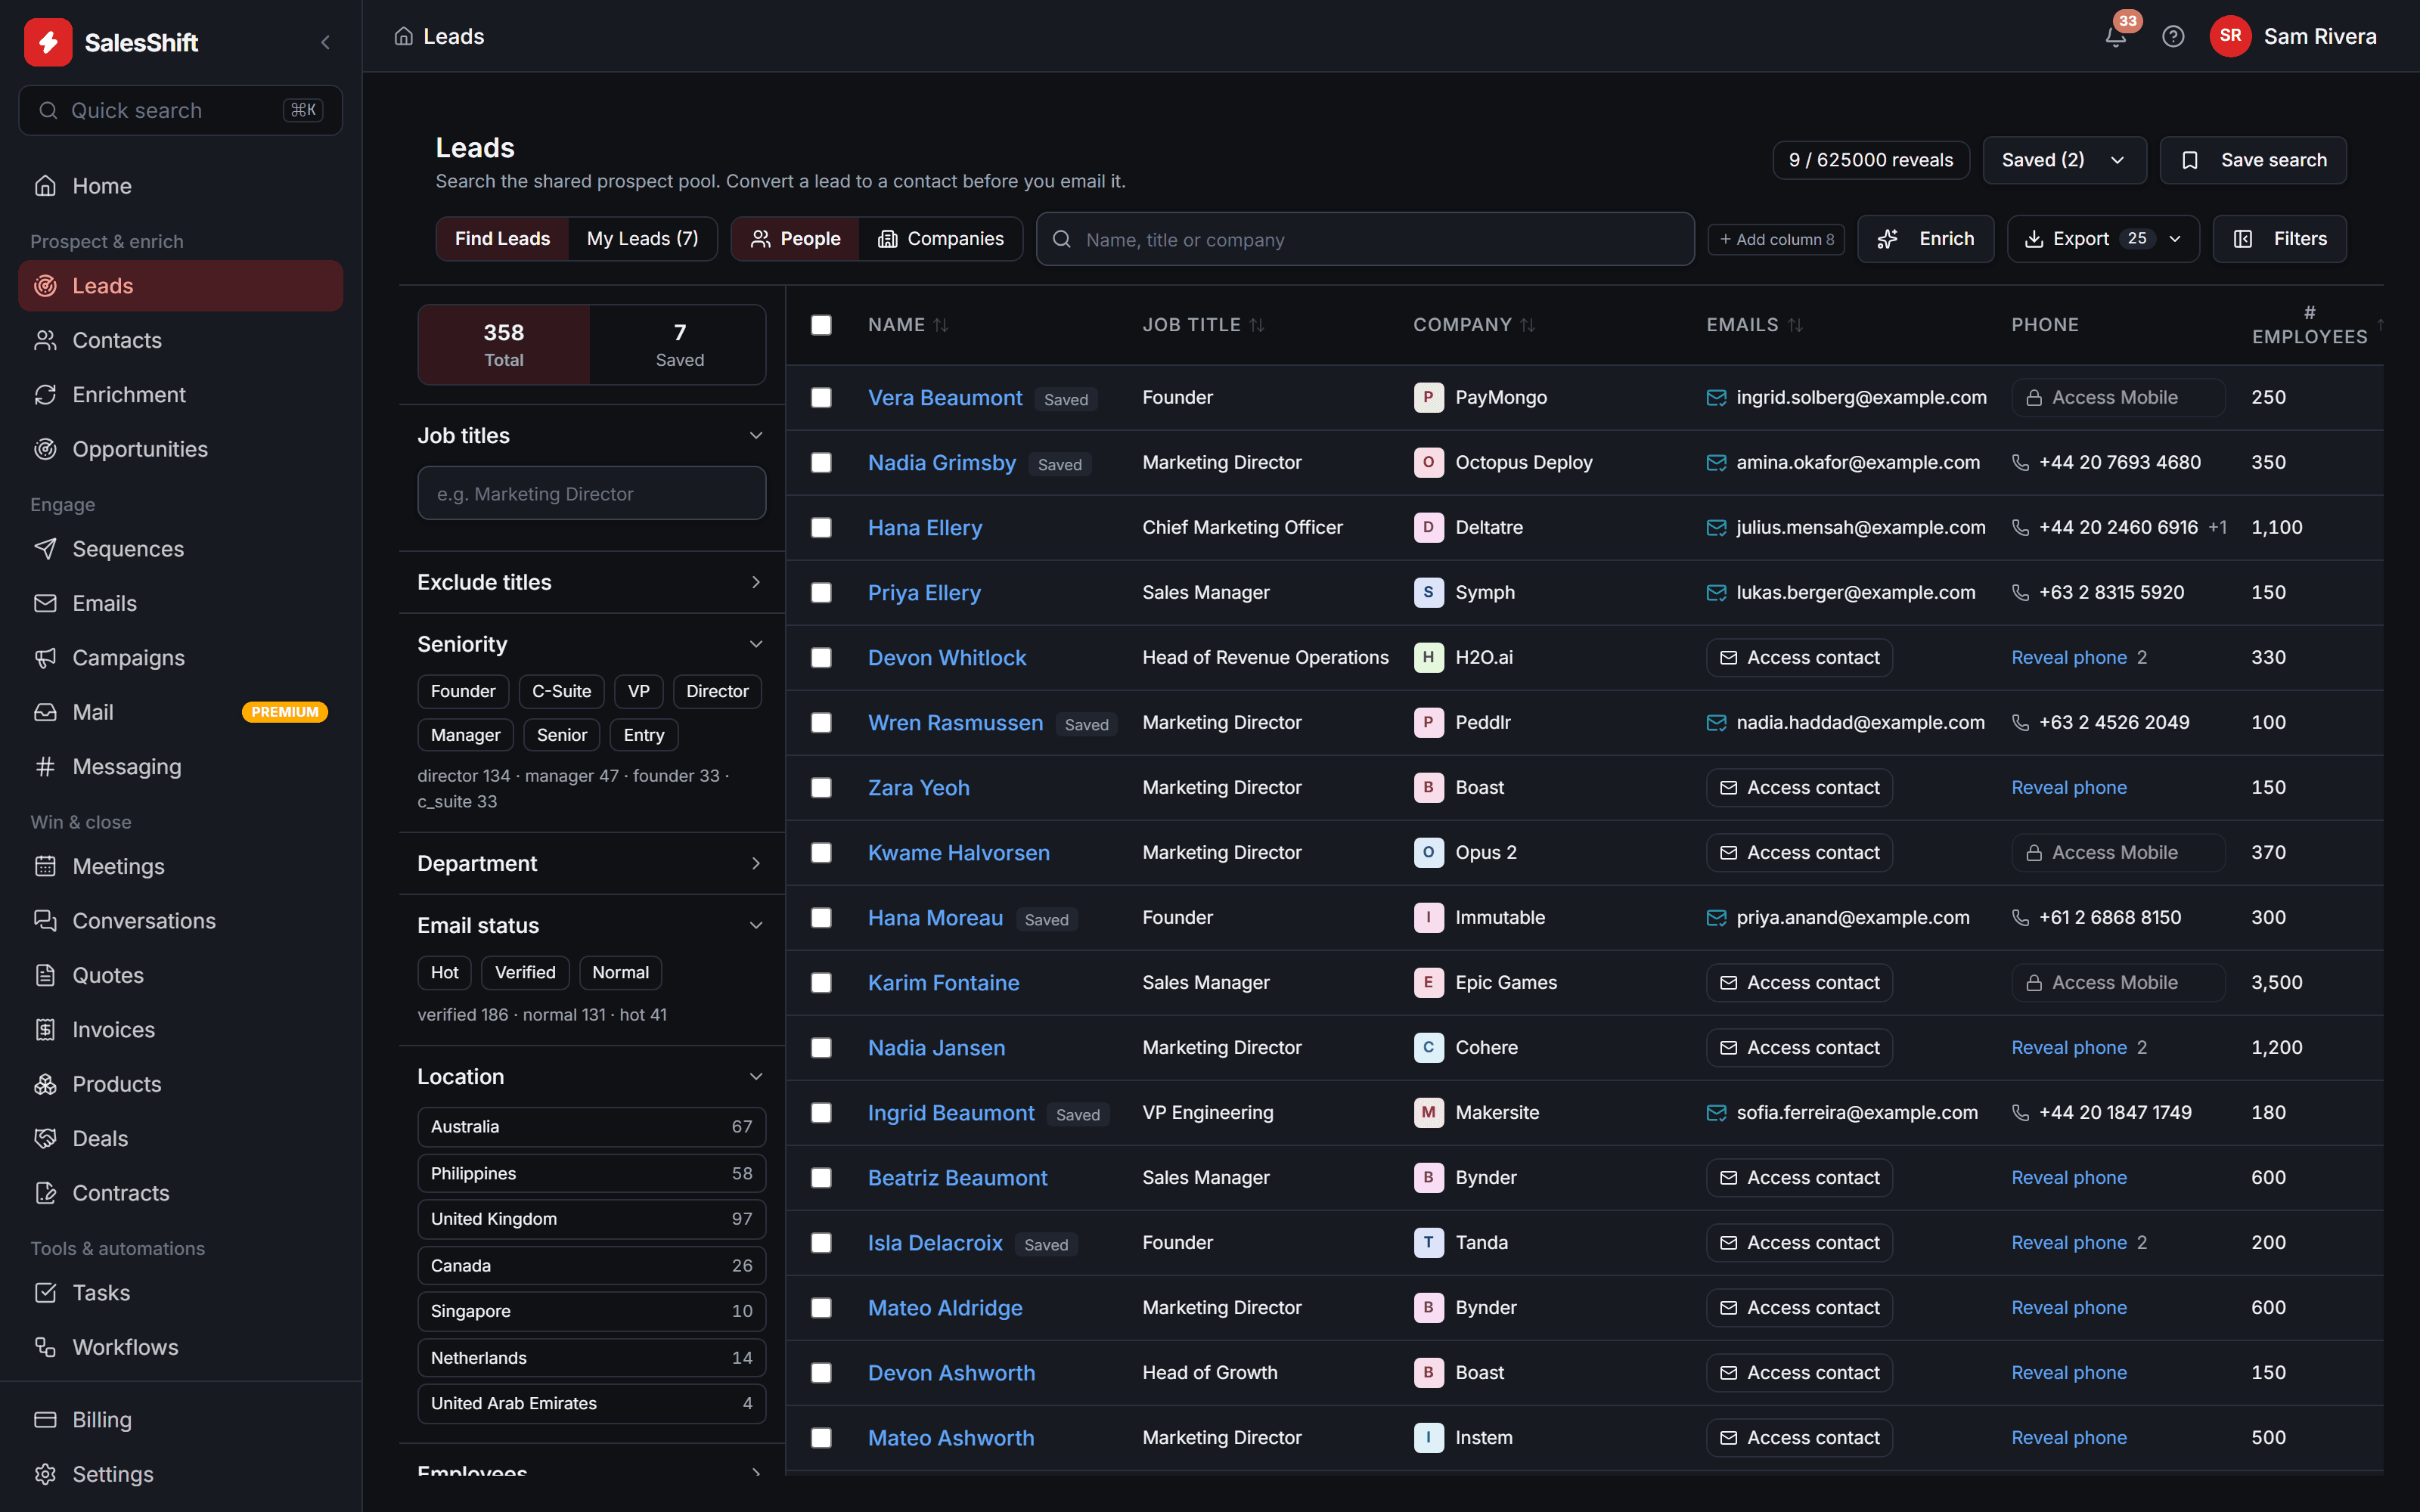Viewport: 2420px width, 1512px height.
Task: Tick the Devon Whitlock row checkbox
Action: (x=821, y=658)
